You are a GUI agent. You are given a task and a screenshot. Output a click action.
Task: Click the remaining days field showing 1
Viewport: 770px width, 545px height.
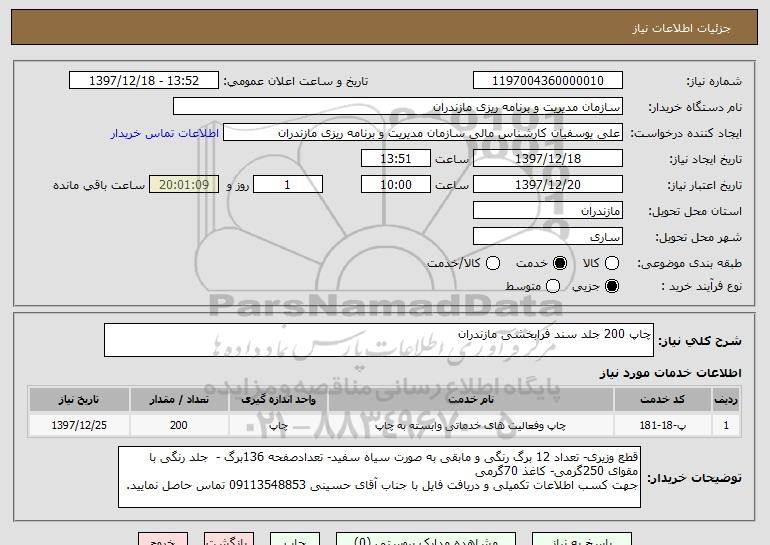[288, 185]
